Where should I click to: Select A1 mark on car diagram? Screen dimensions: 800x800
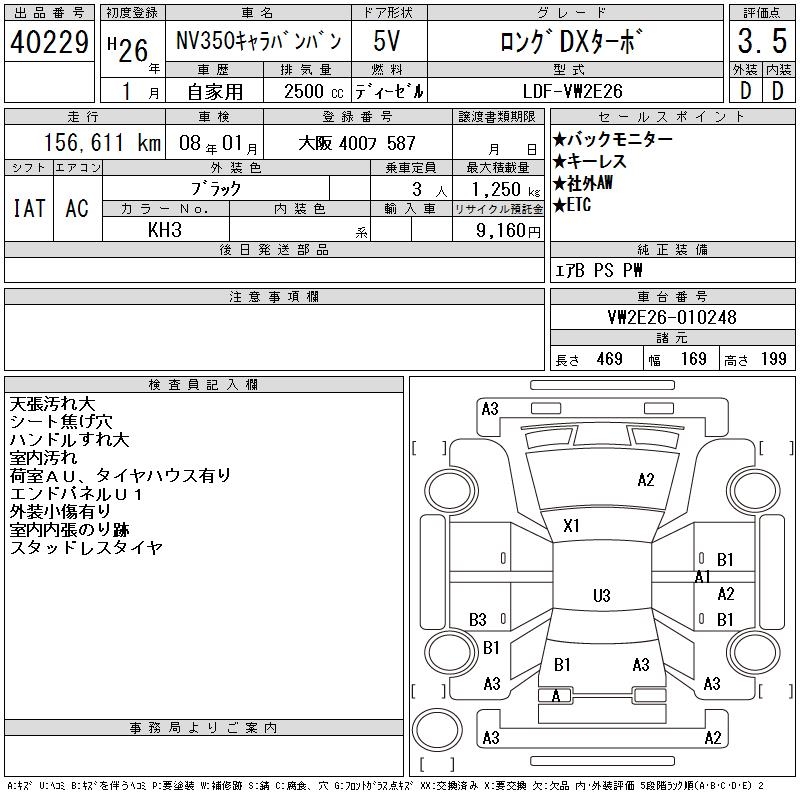click(703, 577)
